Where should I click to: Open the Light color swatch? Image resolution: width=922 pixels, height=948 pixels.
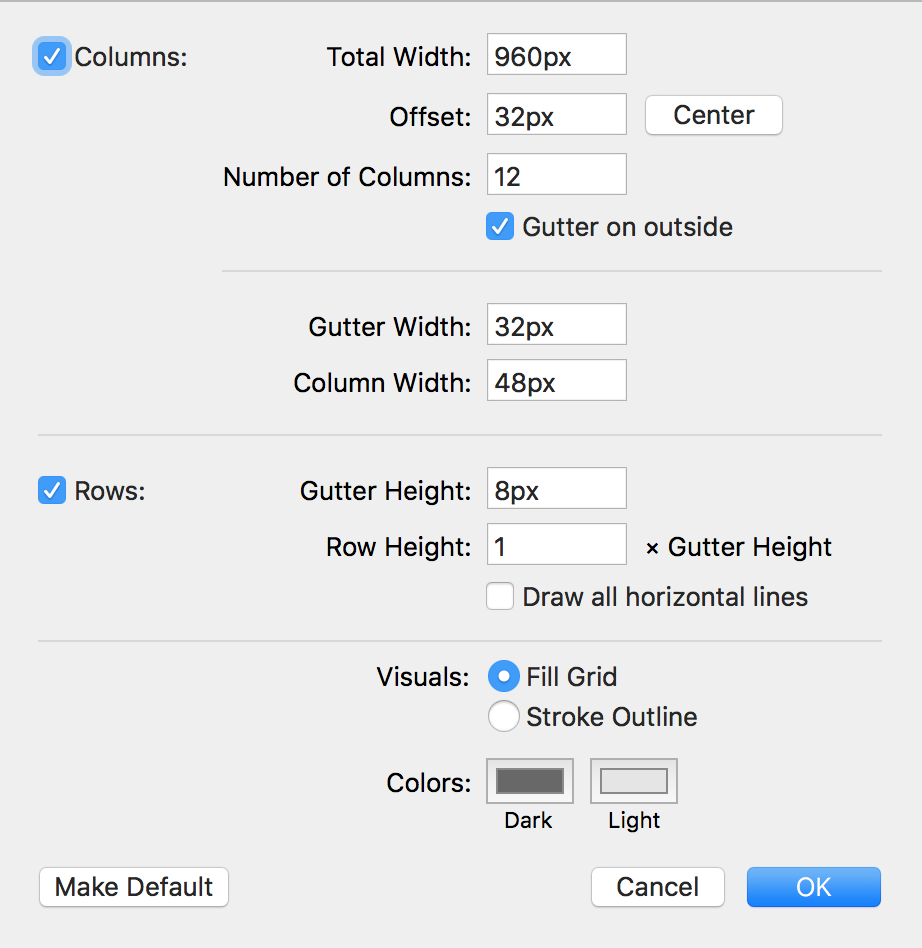tap(634, 781)
